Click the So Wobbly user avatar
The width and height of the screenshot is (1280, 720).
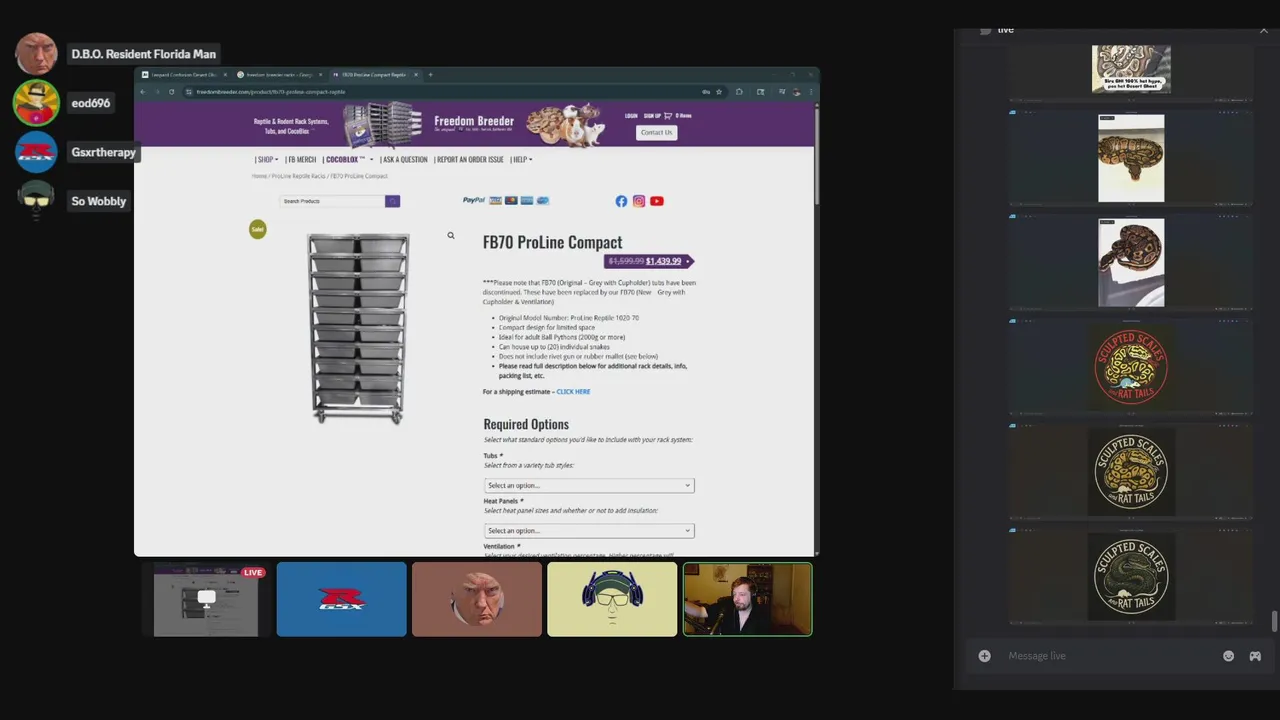click(36, 200)
